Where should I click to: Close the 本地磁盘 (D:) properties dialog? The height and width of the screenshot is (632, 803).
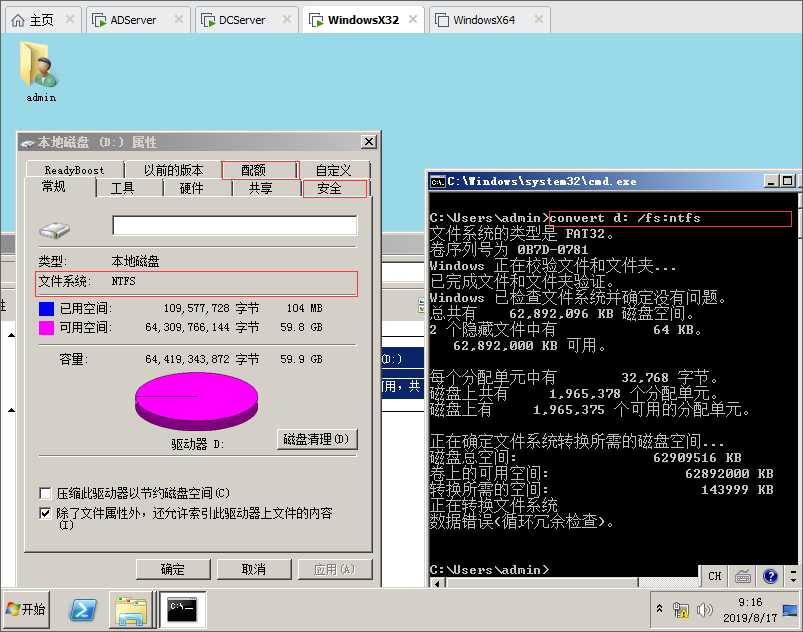[369, 142]
